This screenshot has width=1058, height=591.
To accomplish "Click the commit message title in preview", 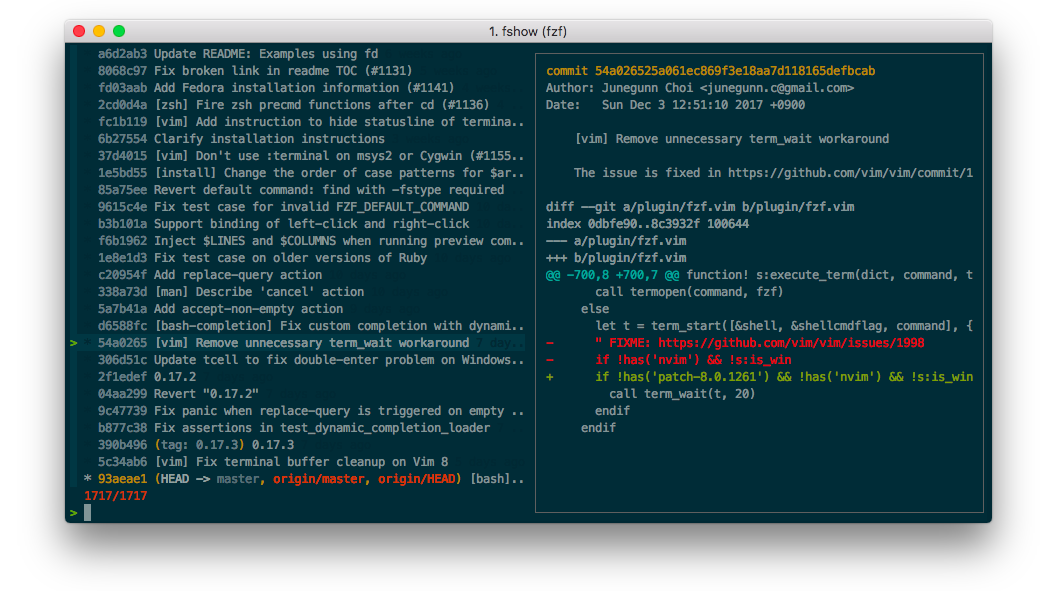I will 731,139.
